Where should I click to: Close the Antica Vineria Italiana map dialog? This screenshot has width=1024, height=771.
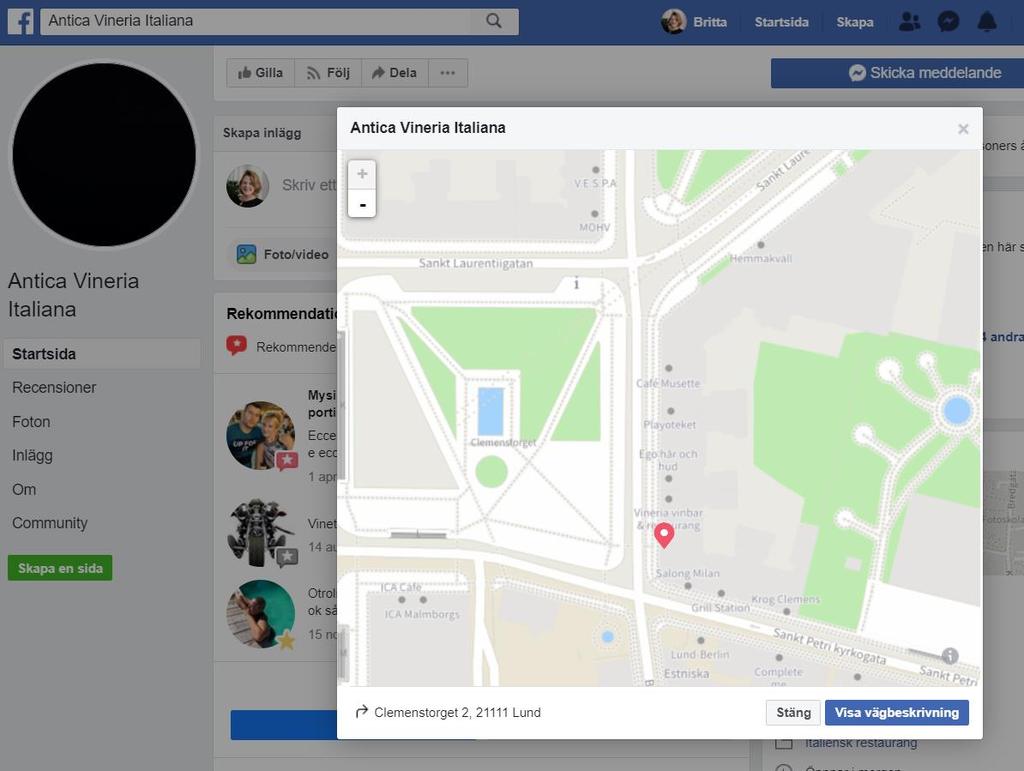tap(963, 129)
